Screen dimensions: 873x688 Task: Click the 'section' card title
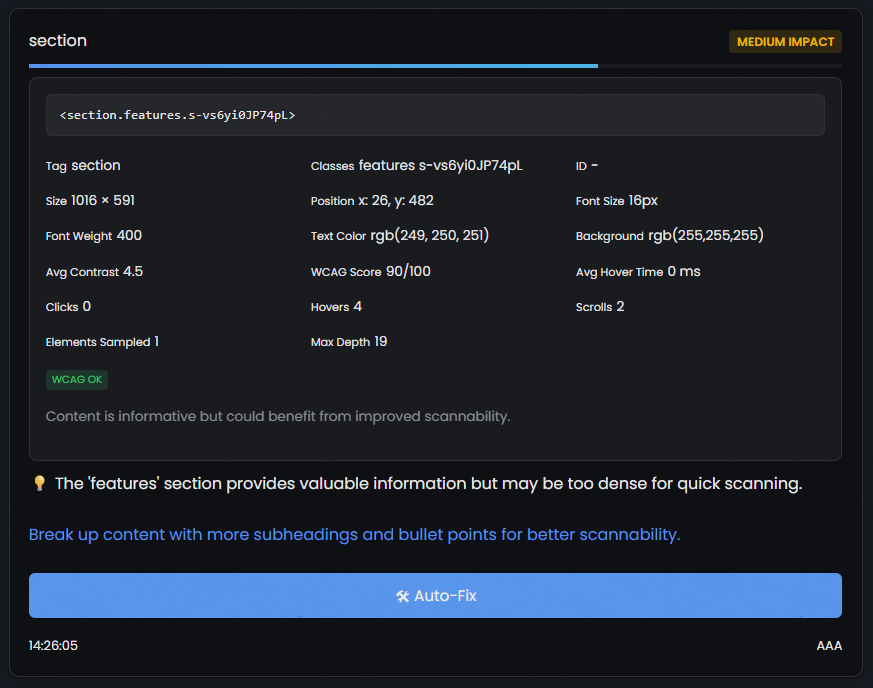(x=58, y=41)
